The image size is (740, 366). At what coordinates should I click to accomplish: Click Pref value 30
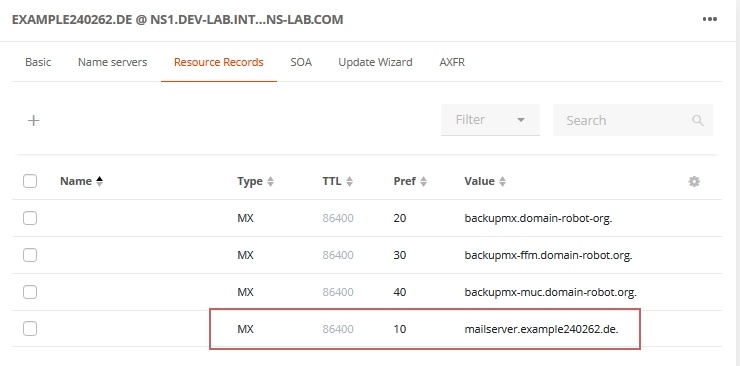tap(400, 255)
